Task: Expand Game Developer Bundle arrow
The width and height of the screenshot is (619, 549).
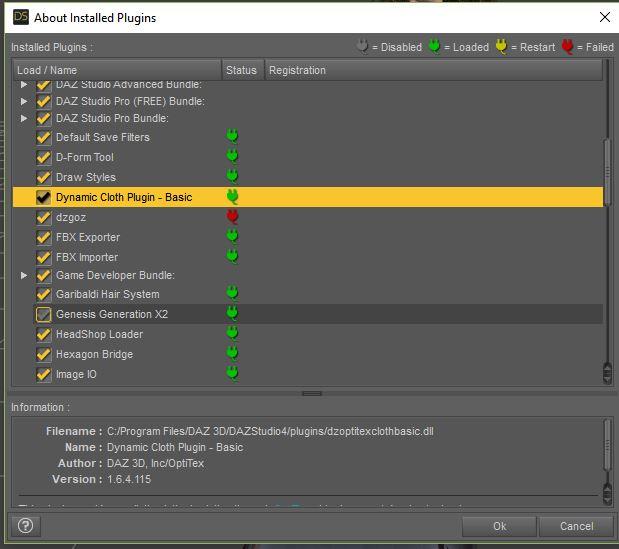Action: [x=24, y=275]
